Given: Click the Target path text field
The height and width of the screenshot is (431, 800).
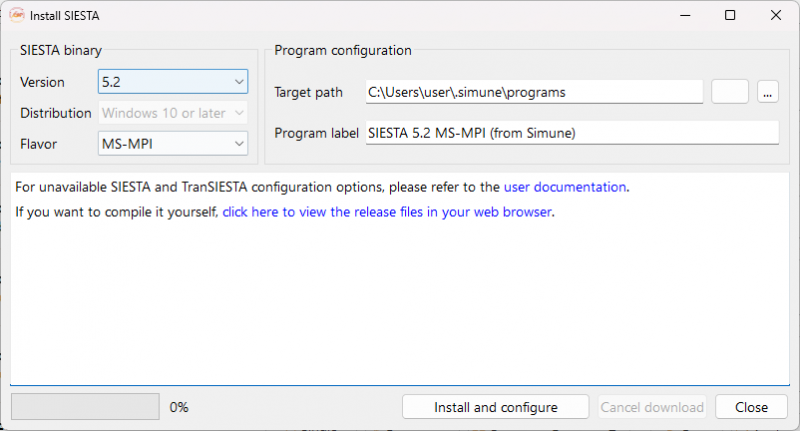Looking at the screenshot, I should 534,92.
